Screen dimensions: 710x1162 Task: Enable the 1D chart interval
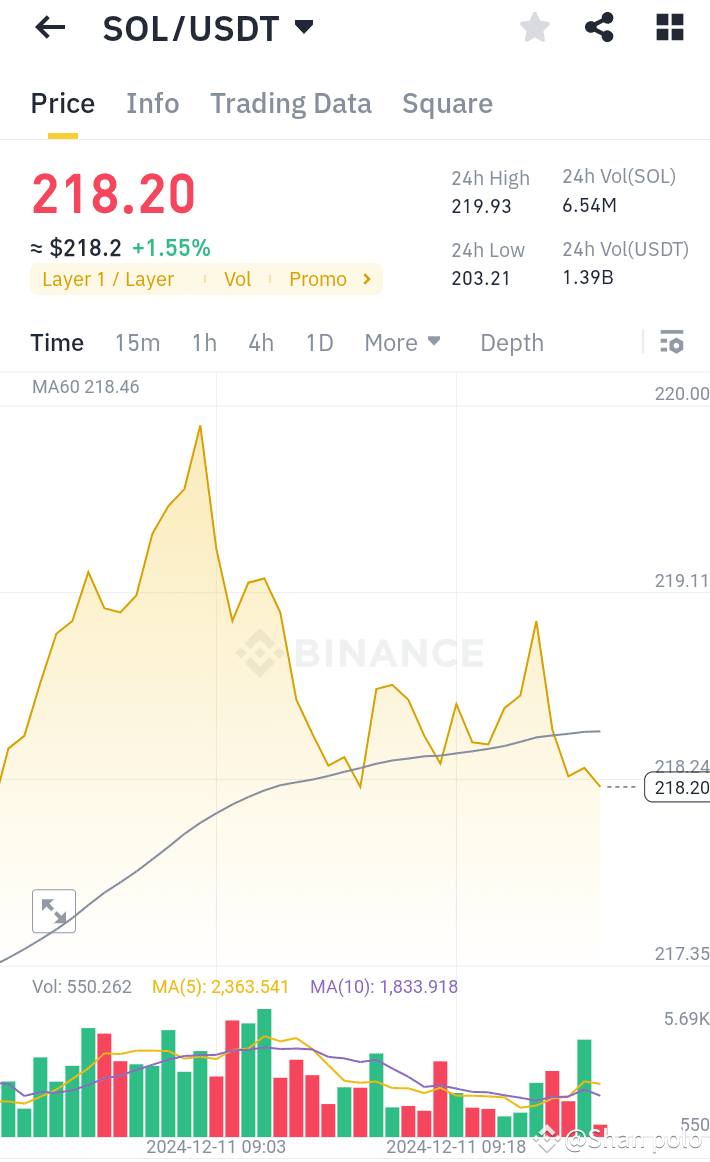click(319, 342)
